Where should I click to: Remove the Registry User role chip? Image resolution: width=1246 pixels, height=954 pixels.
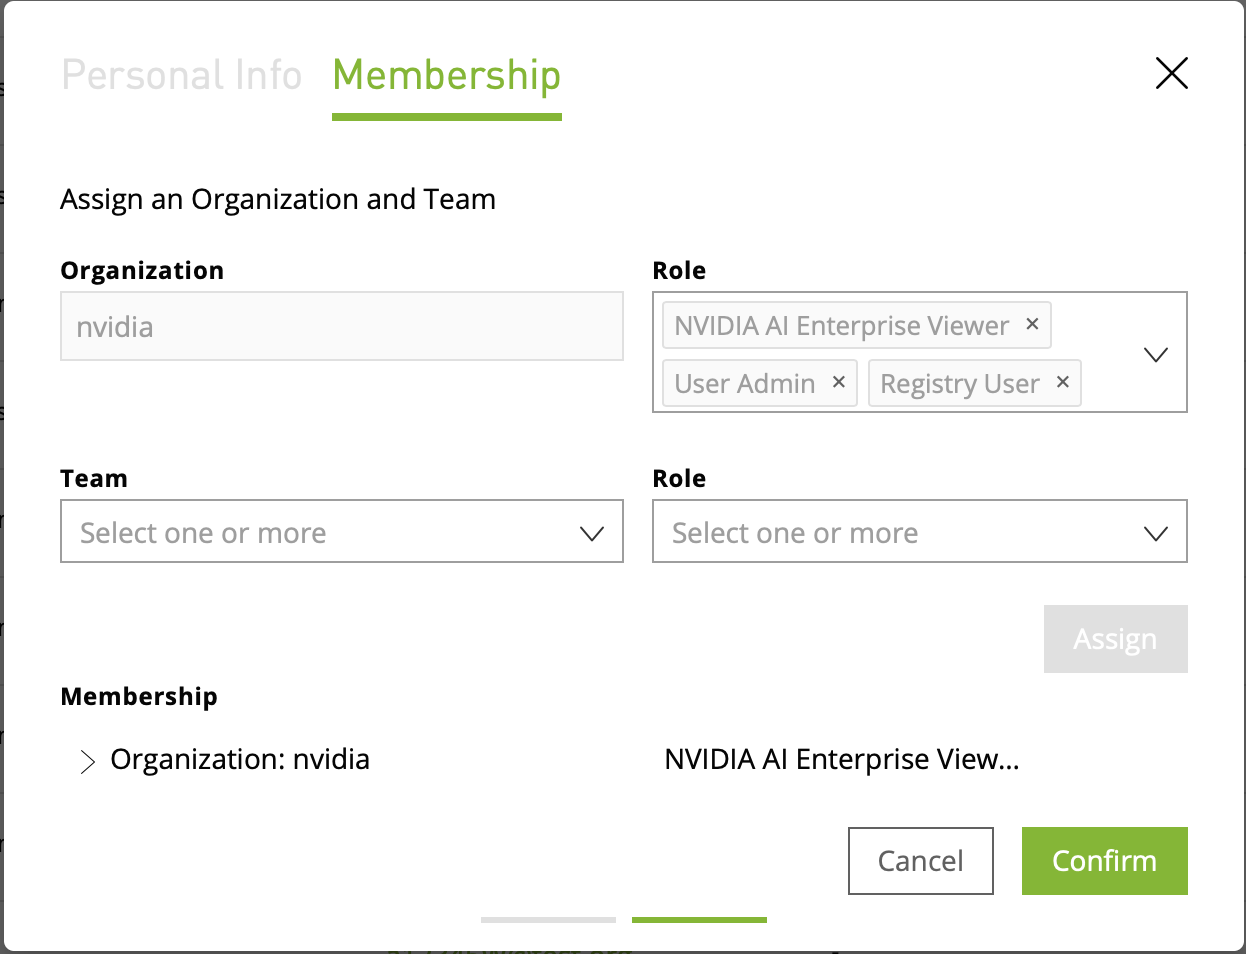tap(1062, 383)
